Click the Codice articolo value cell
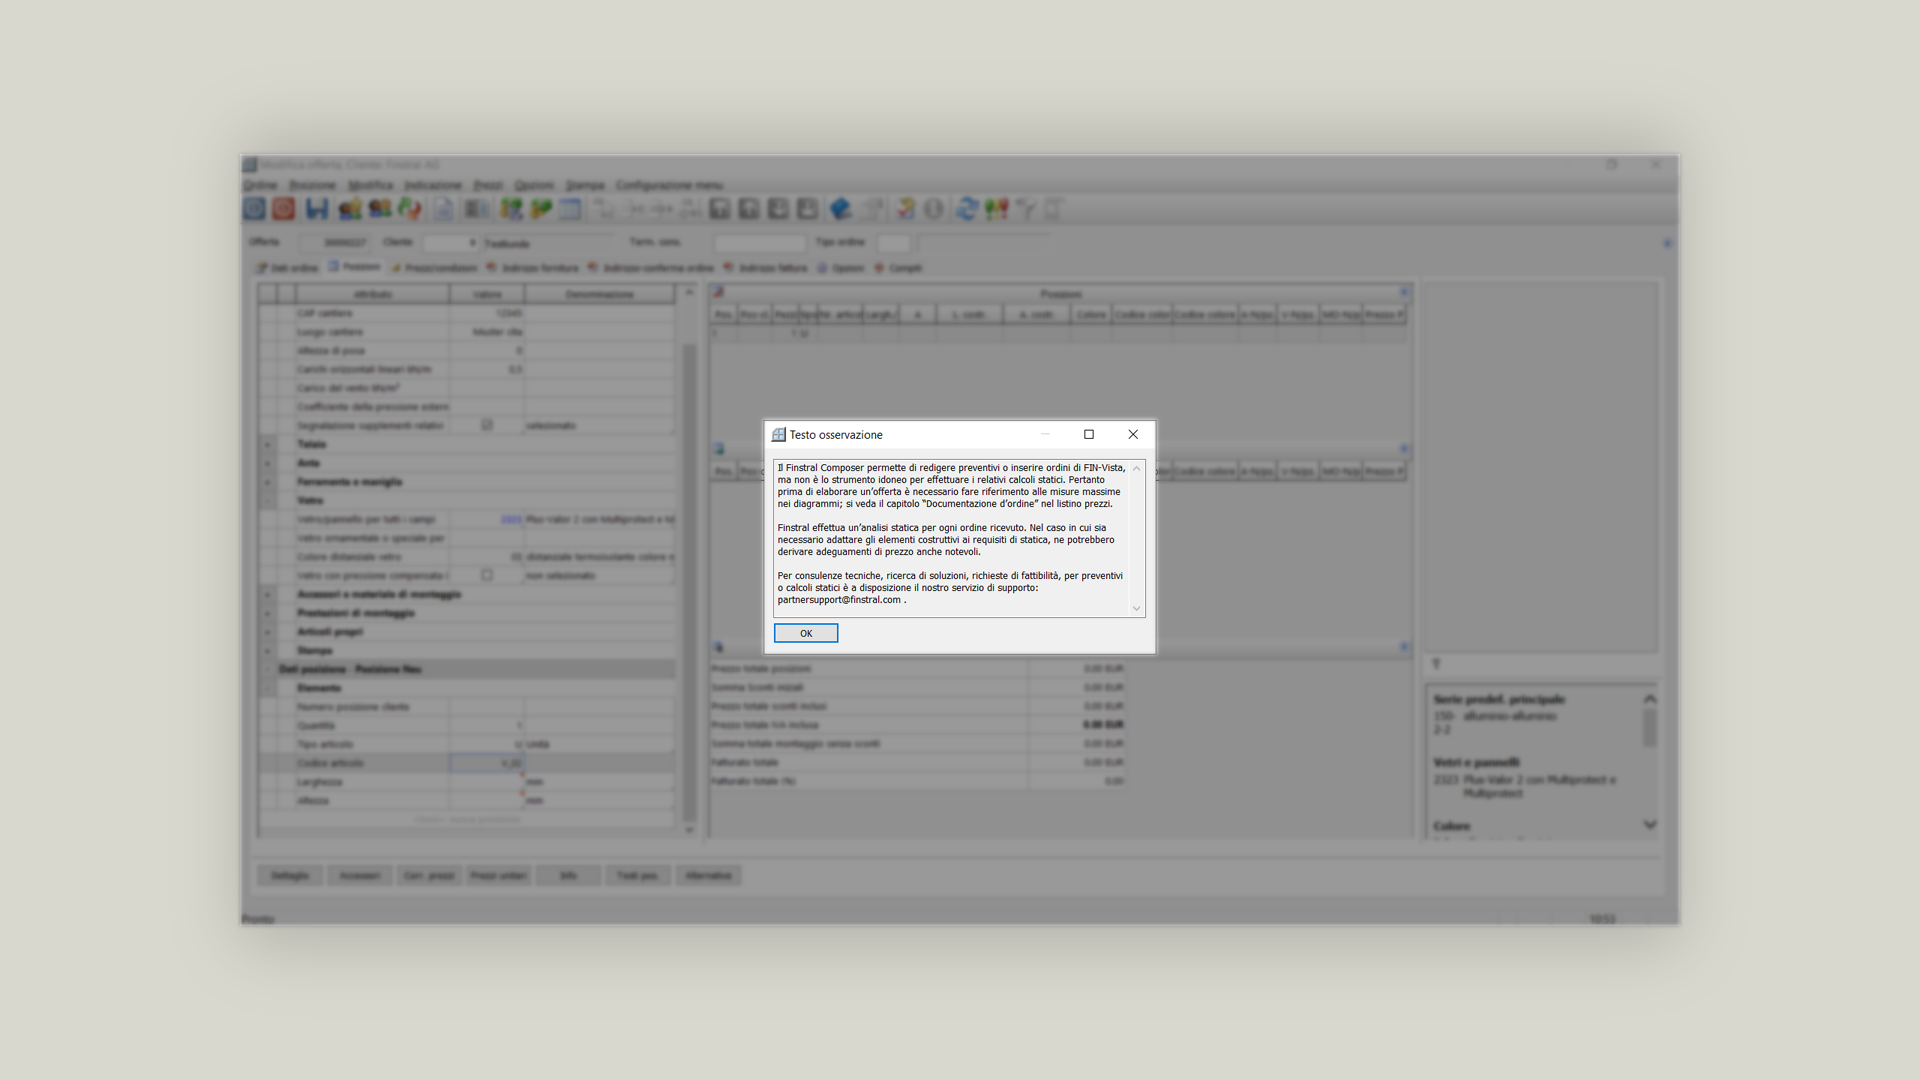The width and height of the screenshot is (1920, 1080). point(486,763)
